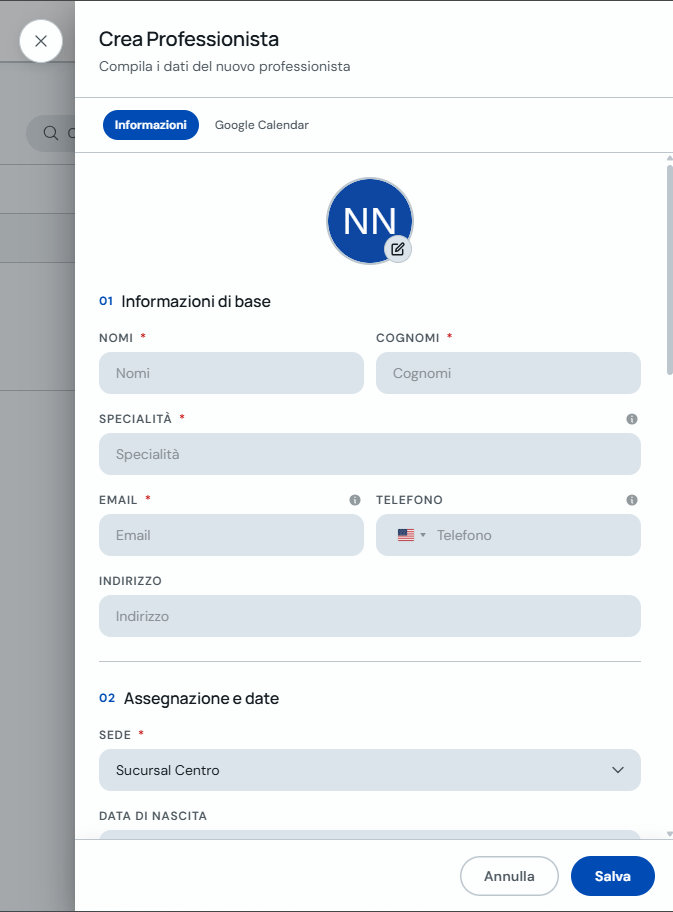Click the edit avatar pencil icon
The height and width of the screenshot is (912, 673).
click(398, 250)
